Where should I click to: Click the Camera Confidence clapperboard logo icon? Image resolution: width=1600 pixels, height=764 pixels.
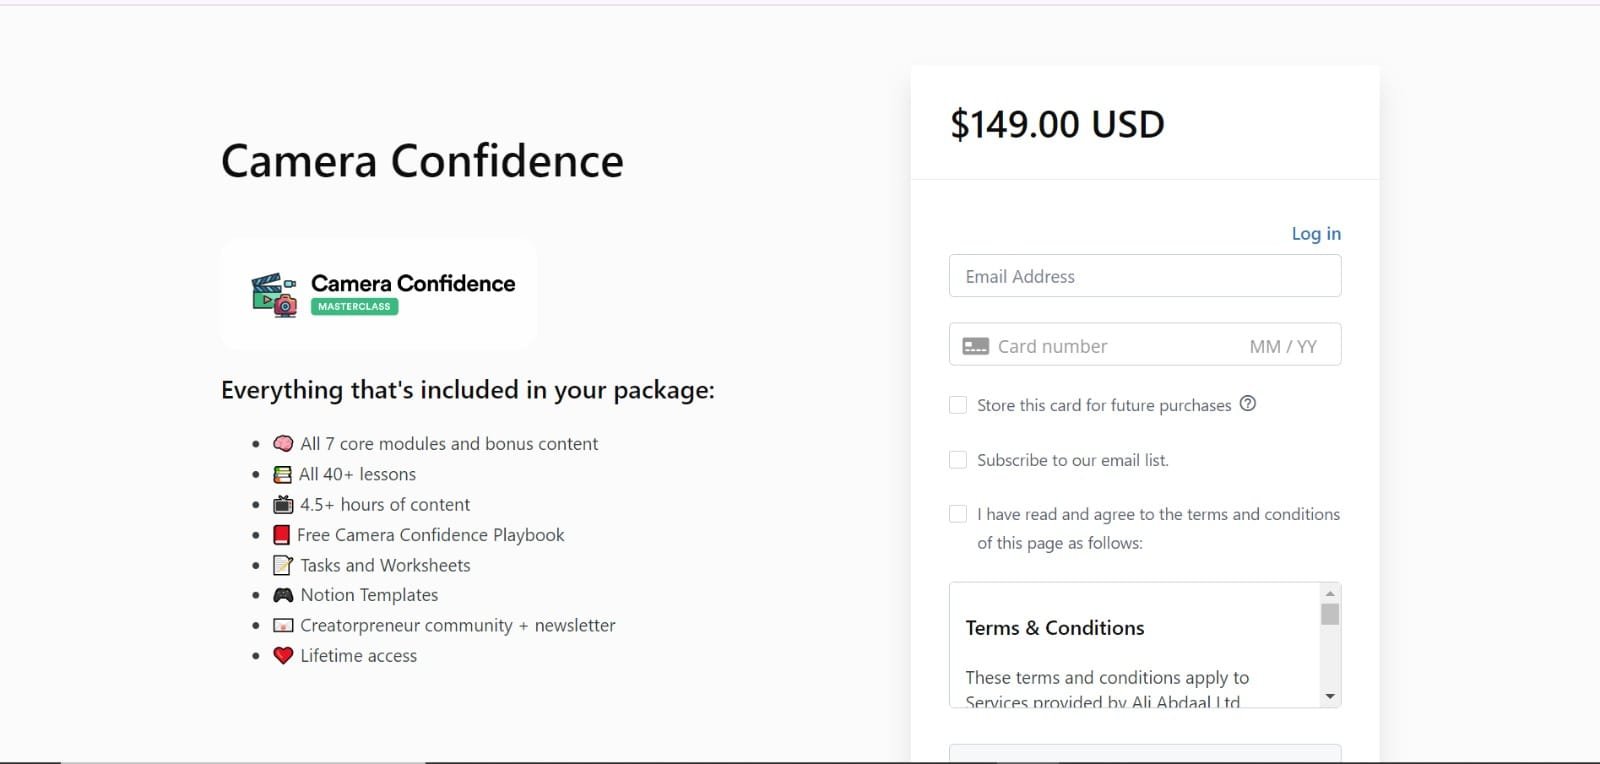click(x=274, y=295)
